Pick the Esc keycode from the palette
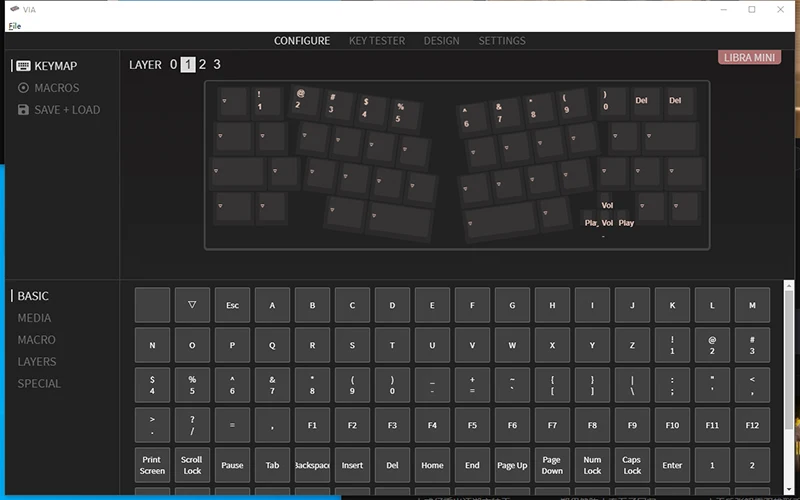800x500 pixels. click(x=232, y=305)
